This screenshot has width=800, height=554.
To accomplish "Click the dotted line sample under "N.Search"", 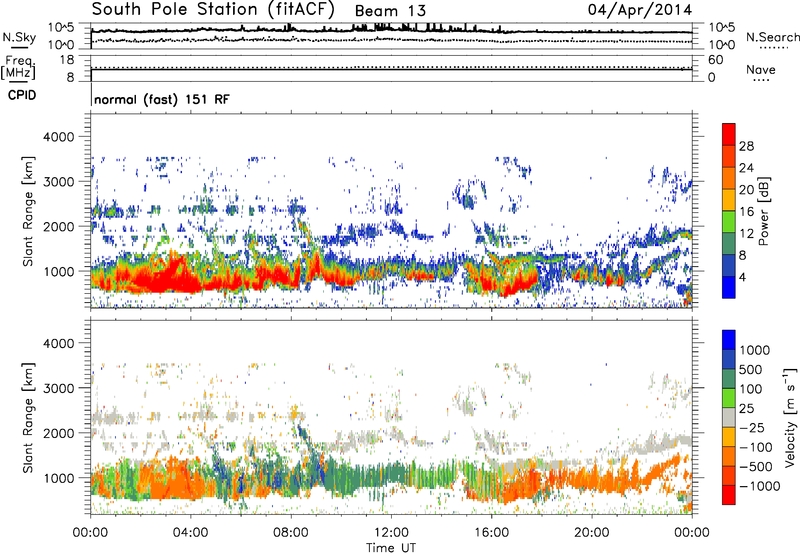I will click(774, 48).
